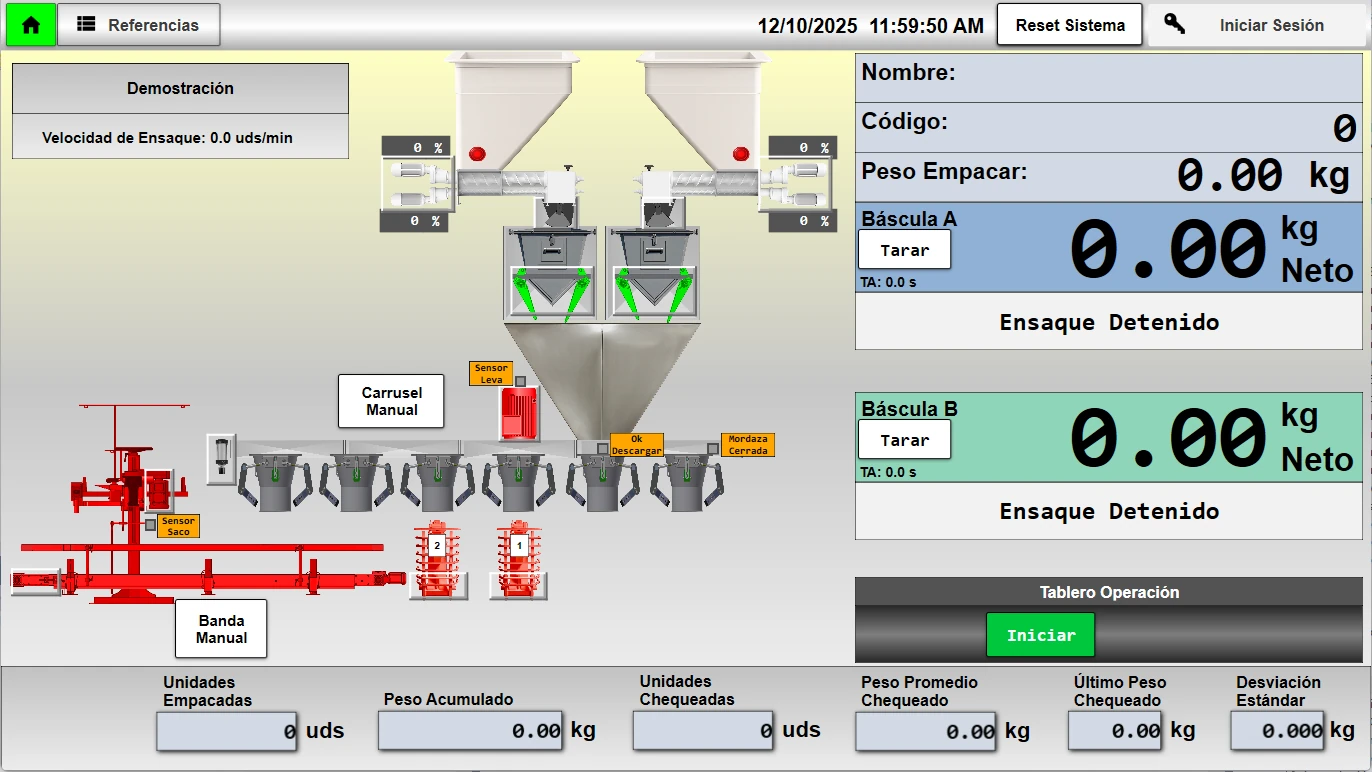Click the key icon to log in

(1174, 25)
